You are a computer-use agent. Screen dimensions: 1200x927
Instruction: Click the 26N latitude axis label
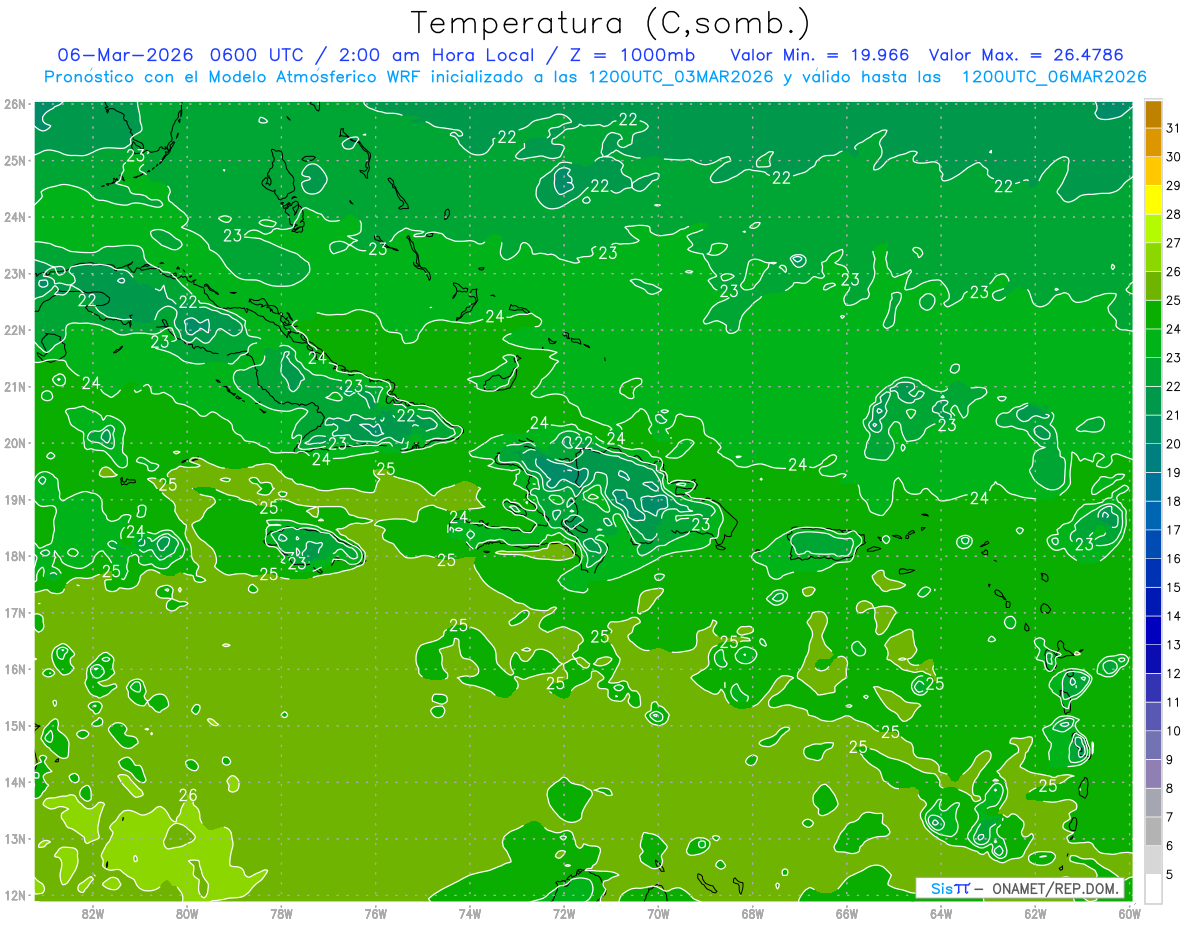pos(14,104)
